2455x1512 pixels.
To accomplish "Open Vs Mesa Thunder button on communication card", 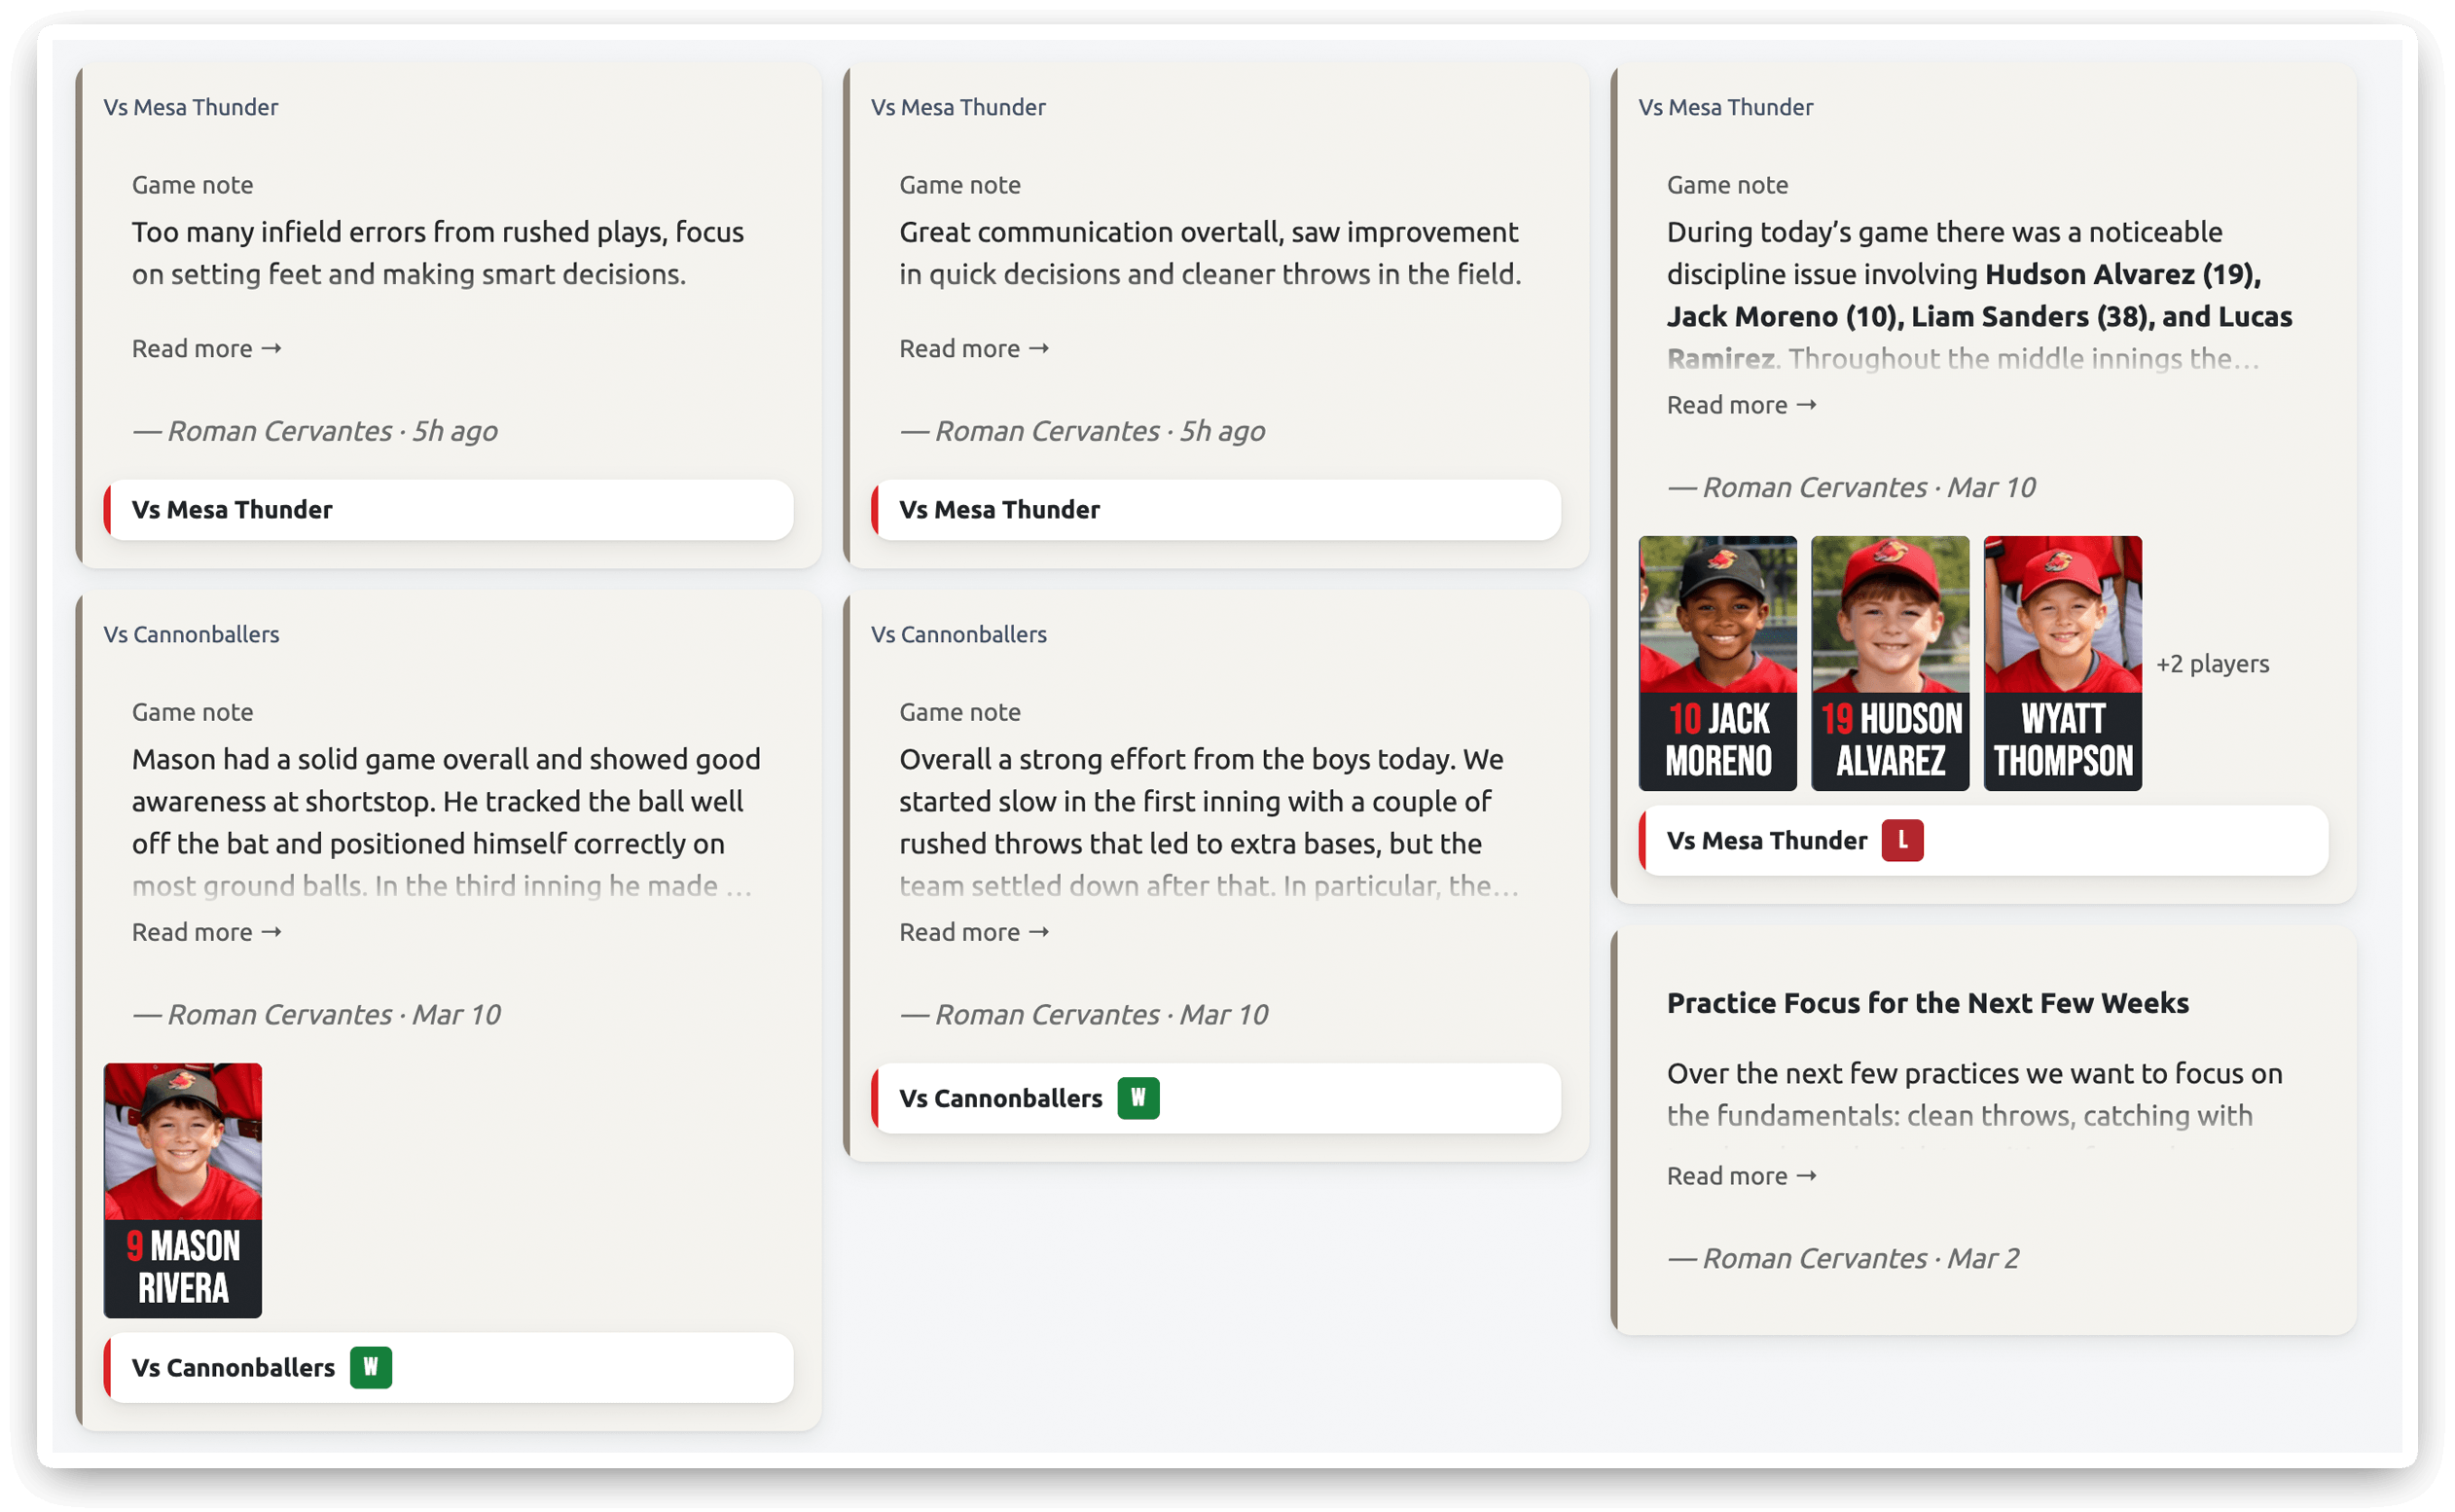I will click(x=1215, y=510).
